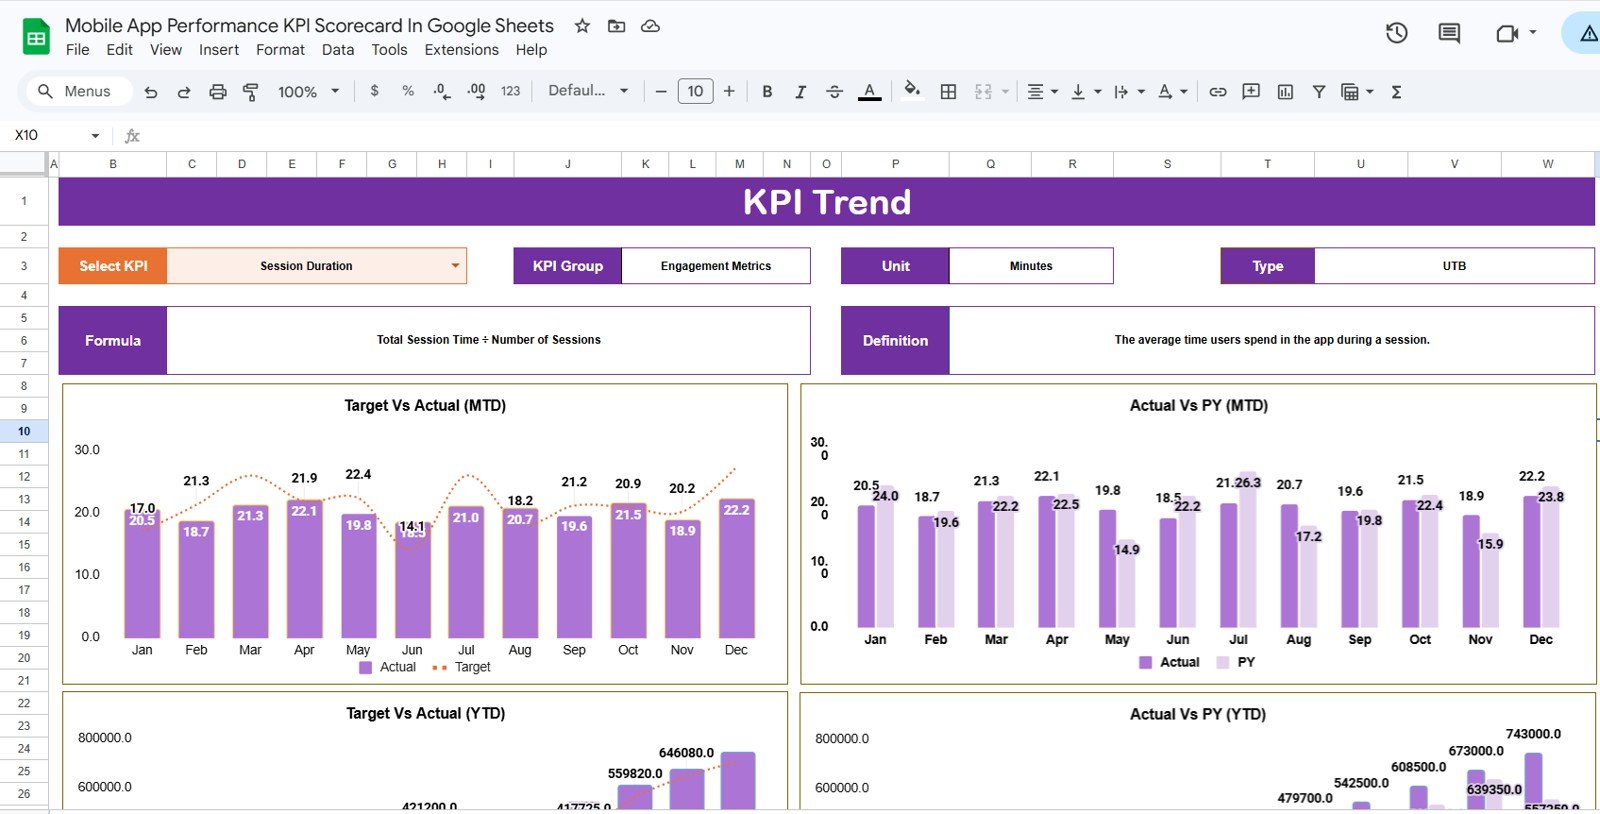Viewport: 1600px width, 814px height.
Task: Toggle strikethrough formatting
Action: 834,92
